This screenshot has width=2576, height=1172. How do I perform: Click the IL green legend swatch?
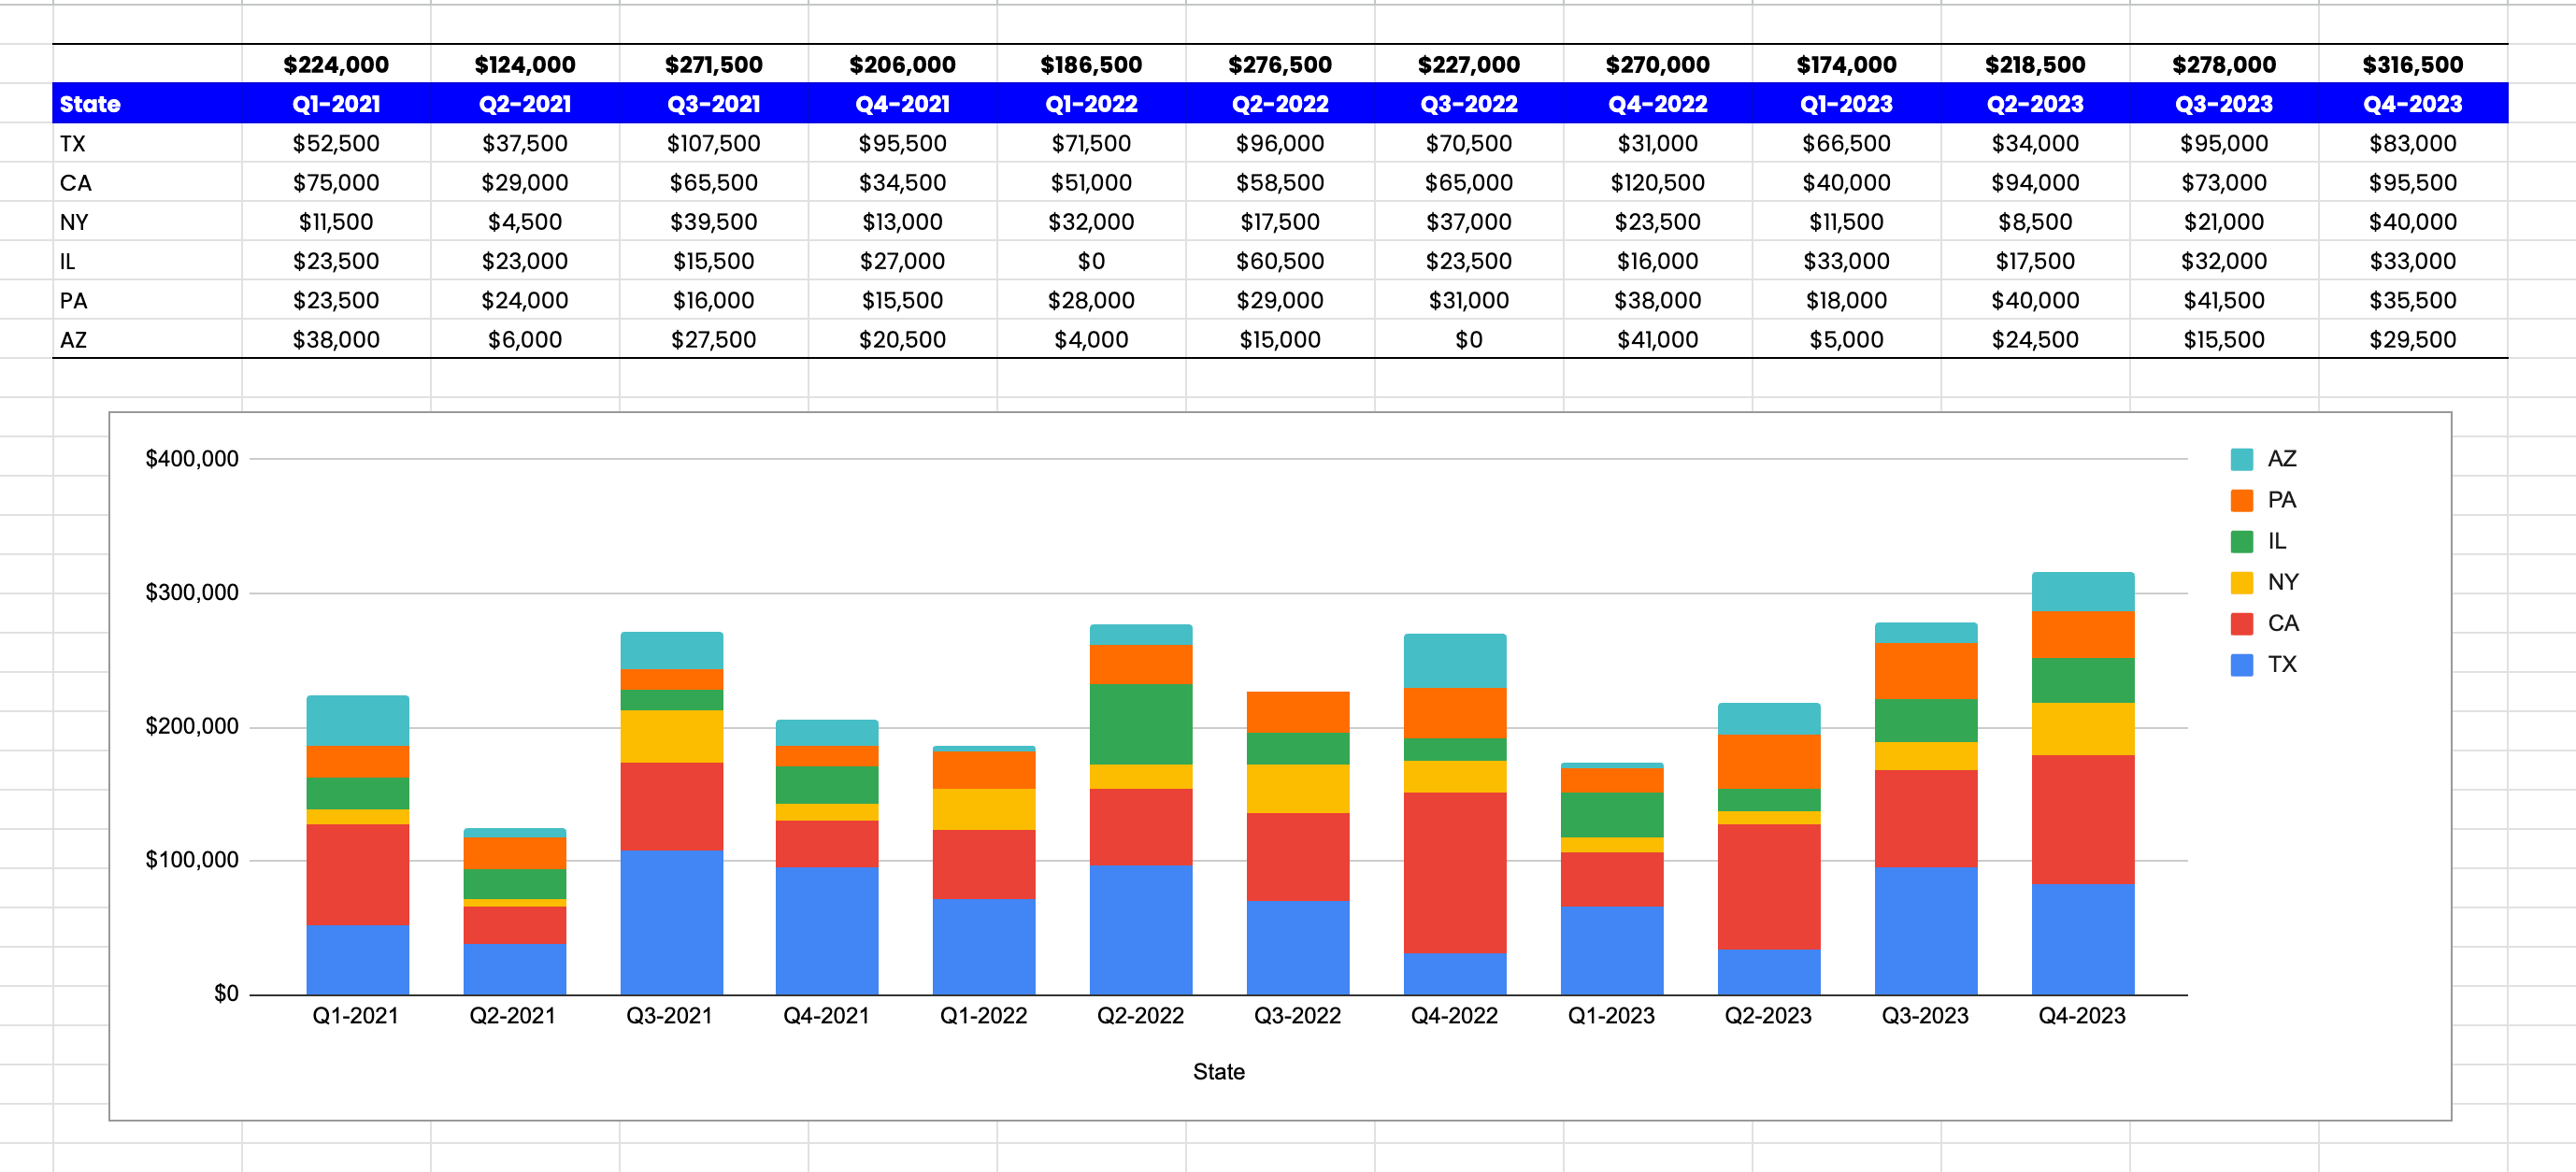2241,541
